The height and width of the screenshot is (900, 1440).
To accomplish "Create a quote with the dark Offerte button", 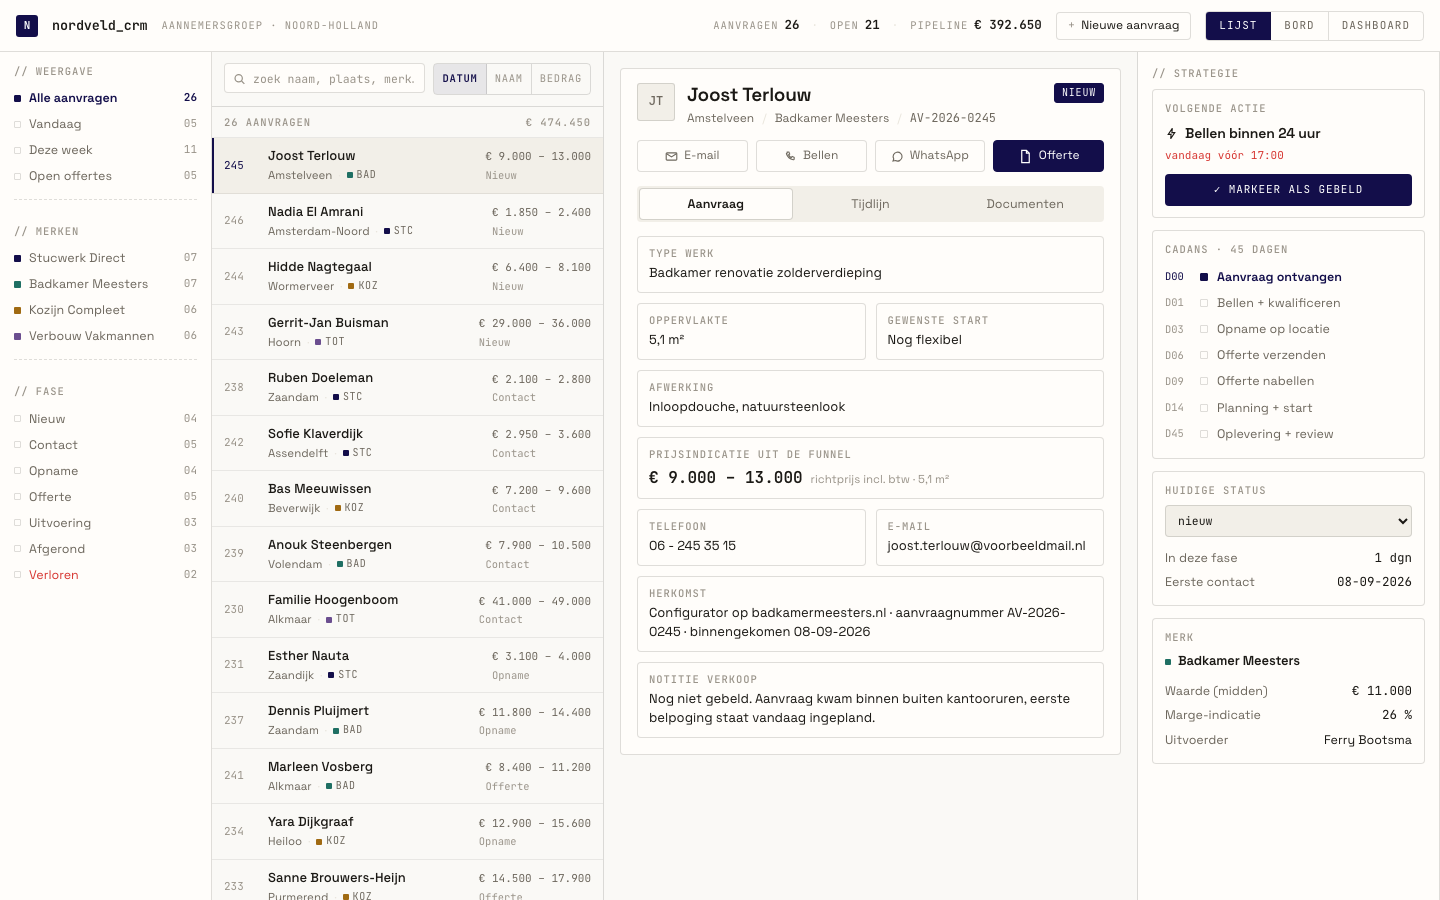I will point(1048,156).
